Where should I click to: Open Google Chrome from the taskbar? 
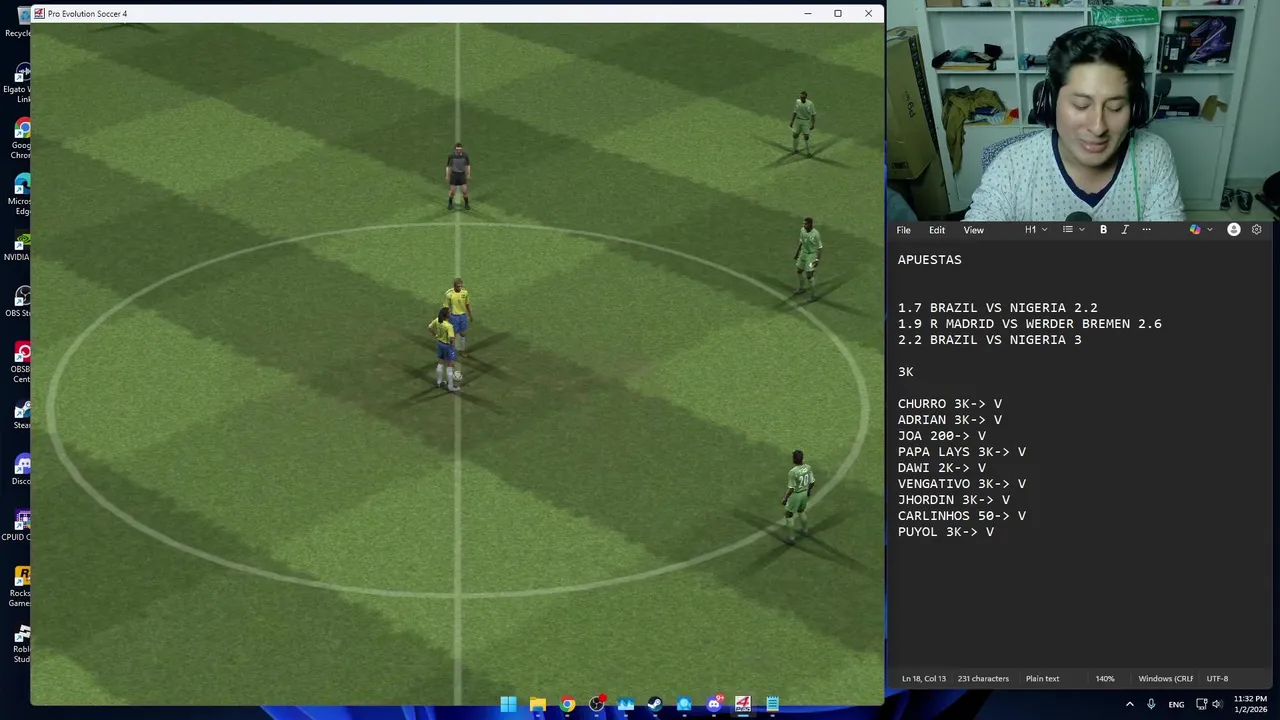[567, 704]
